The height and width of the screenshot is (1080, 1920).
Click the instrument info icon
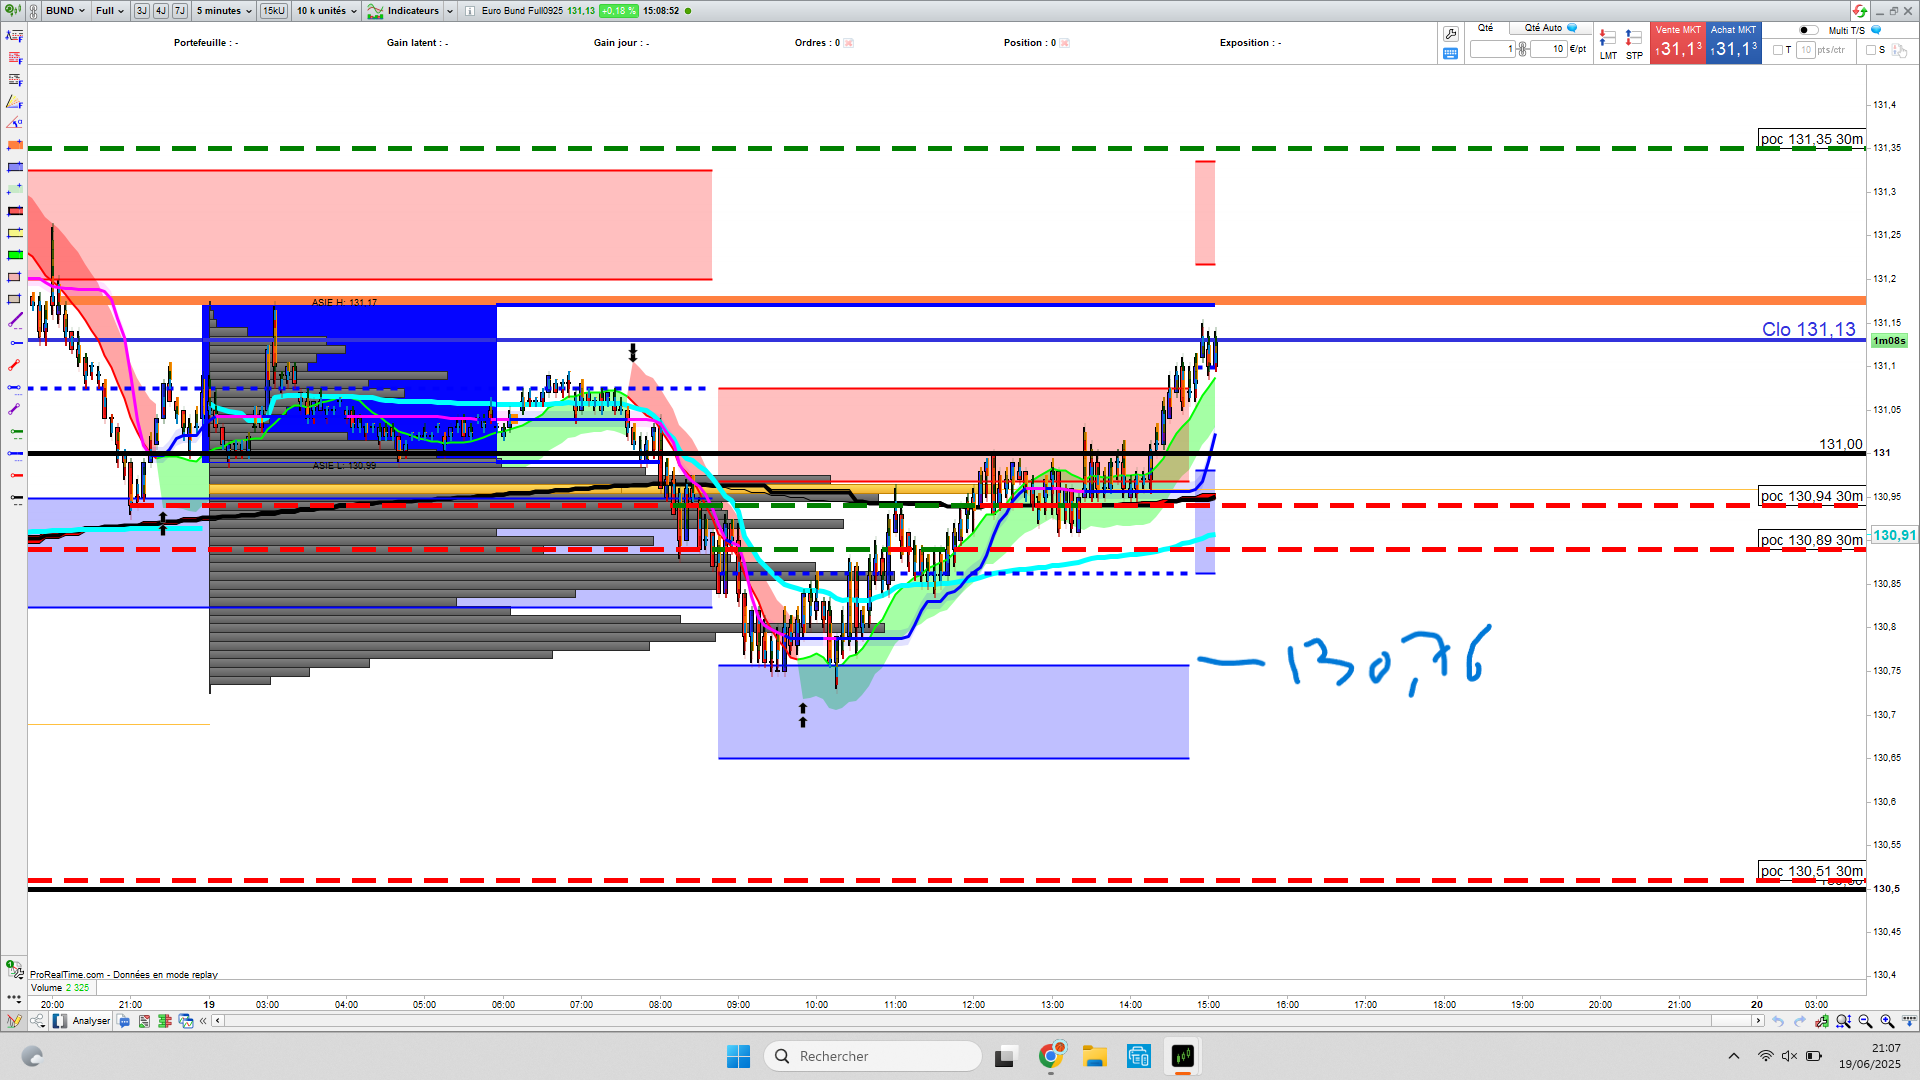coord(470,11)
